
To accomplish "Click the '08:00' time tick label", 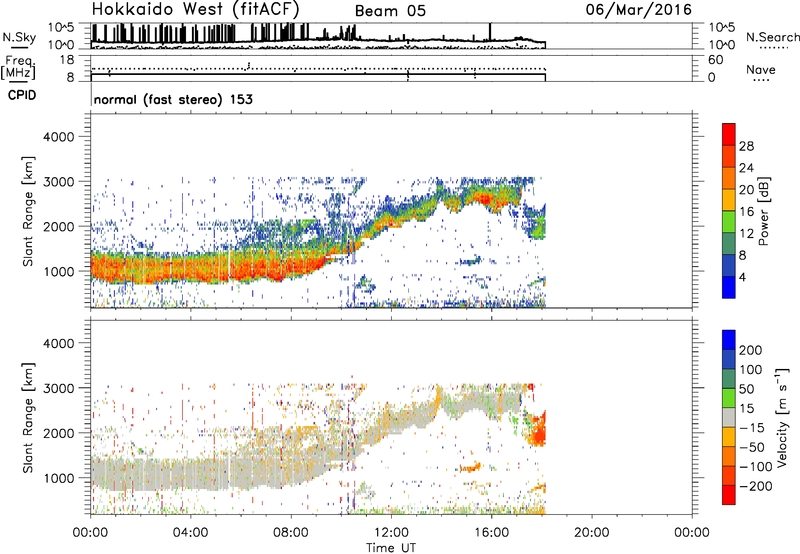I will click(291, 533).
